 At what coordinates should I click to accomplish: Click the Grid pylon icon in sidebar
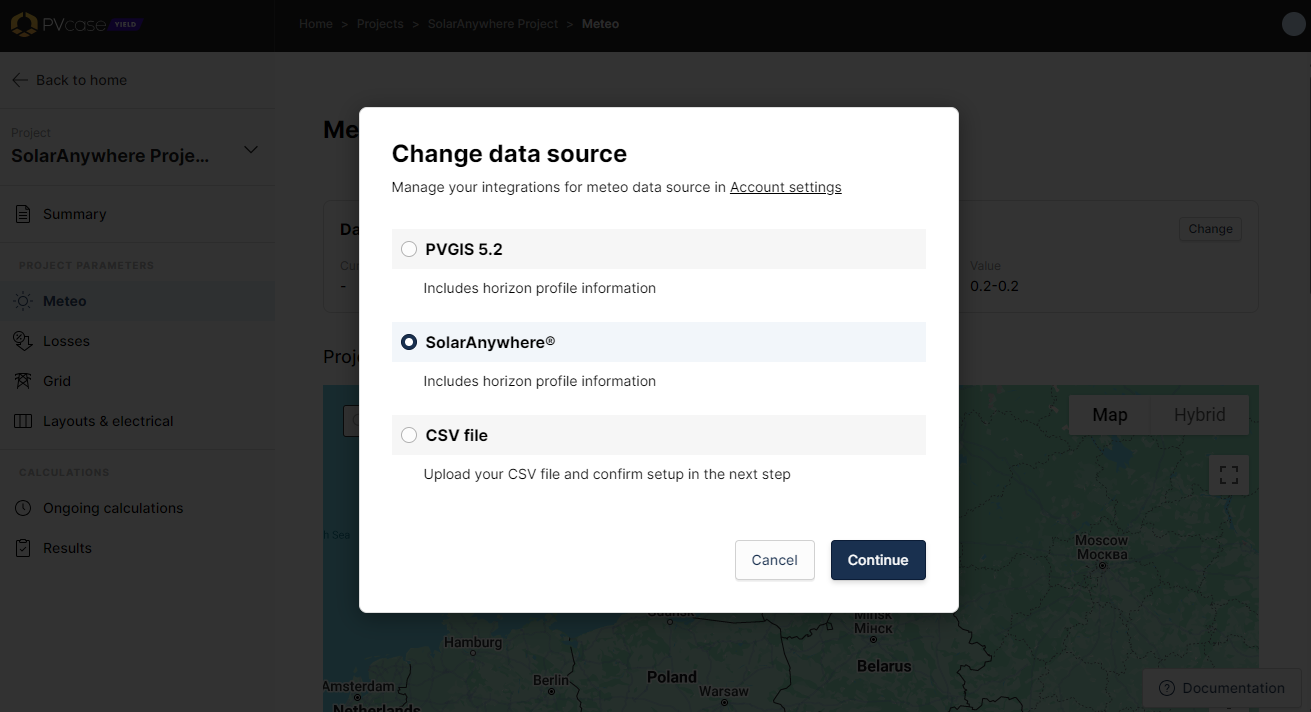pos(23,381)
